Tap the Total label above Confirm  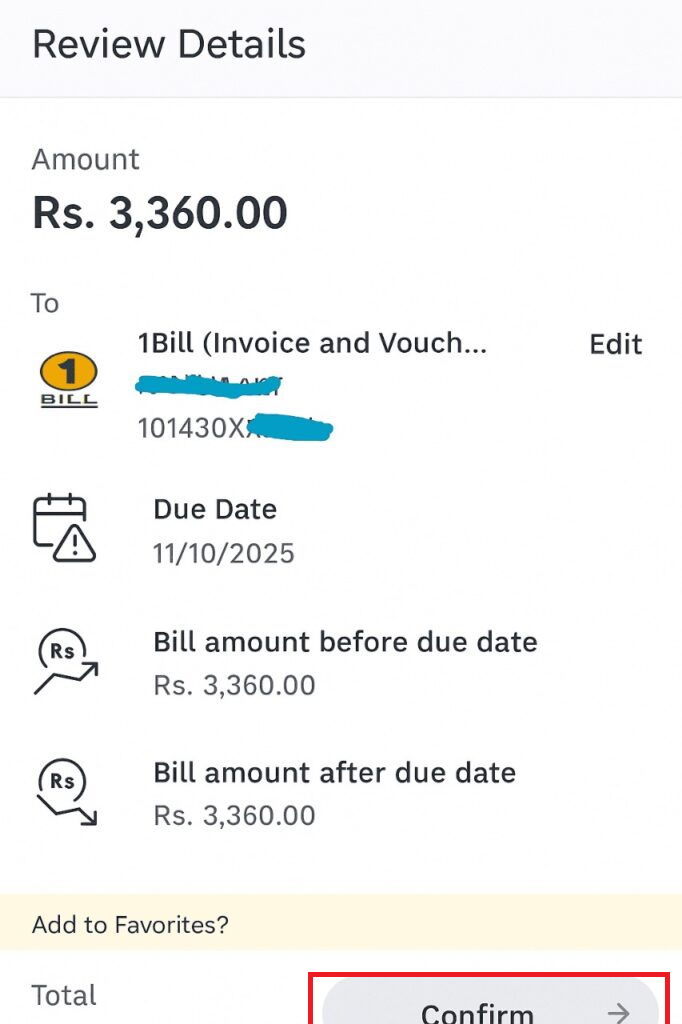click(64, 994)
